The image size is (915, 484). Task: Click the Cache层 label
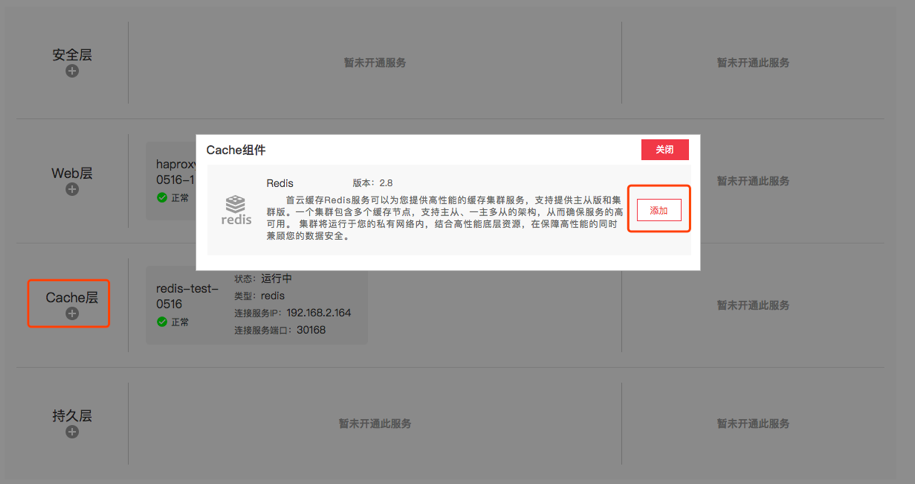pyautogui.click(x=72, y=297)
